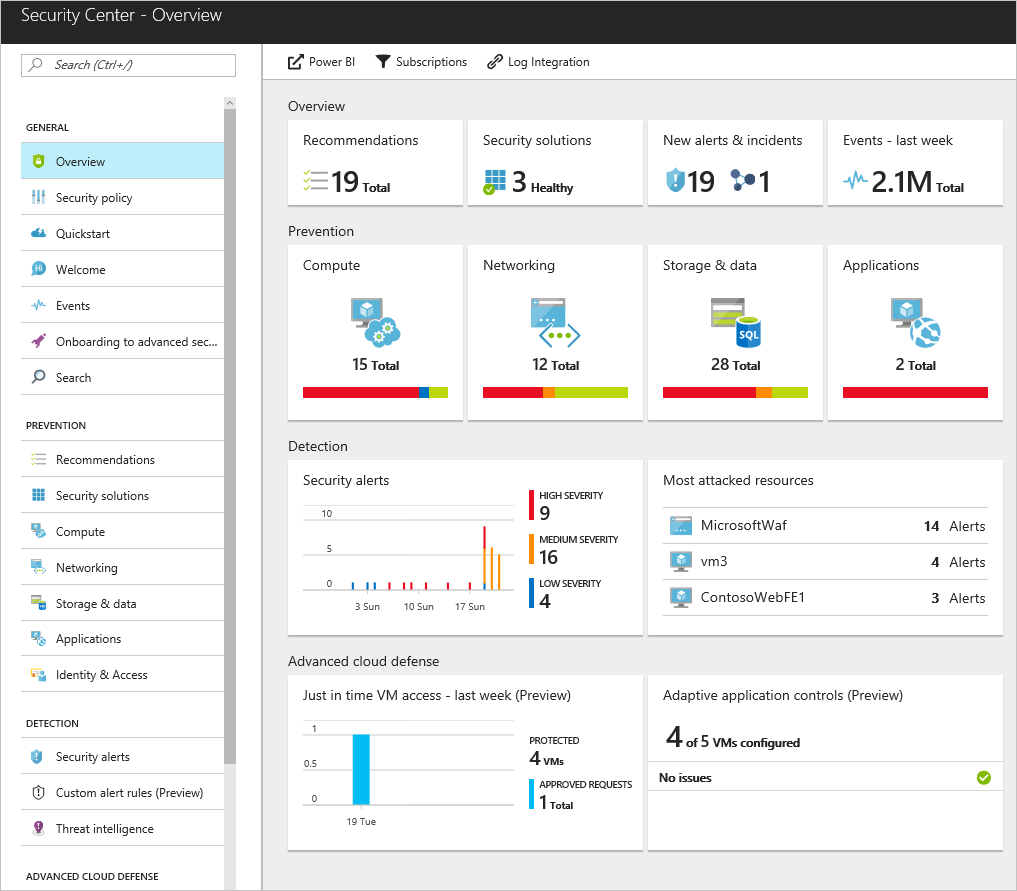This screenshot has width=1017, height=891.
Task: Click the incidents count icon in alerts tile
Action: tap(742, 180)
